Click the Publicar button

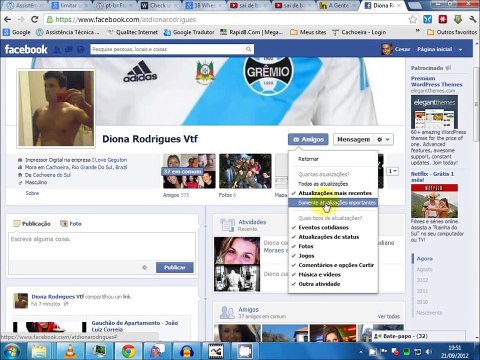coord(175,267)
